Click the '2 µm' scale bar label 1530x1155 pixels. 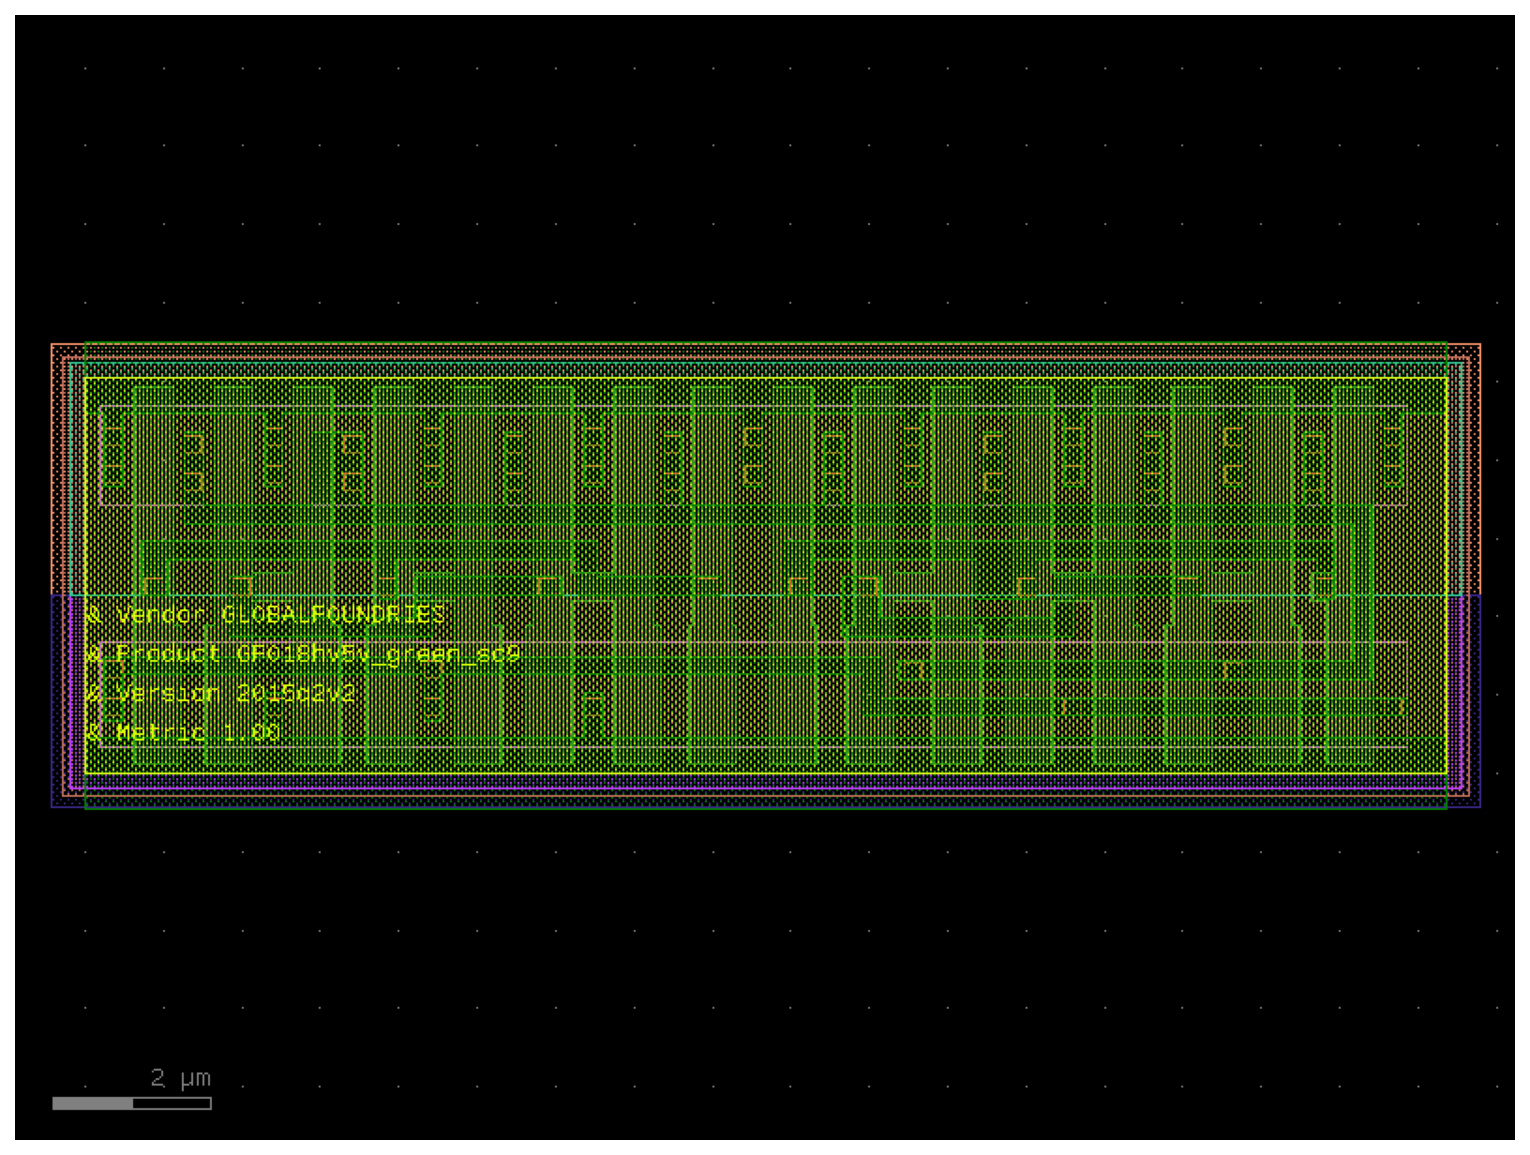click(181, 1078)
